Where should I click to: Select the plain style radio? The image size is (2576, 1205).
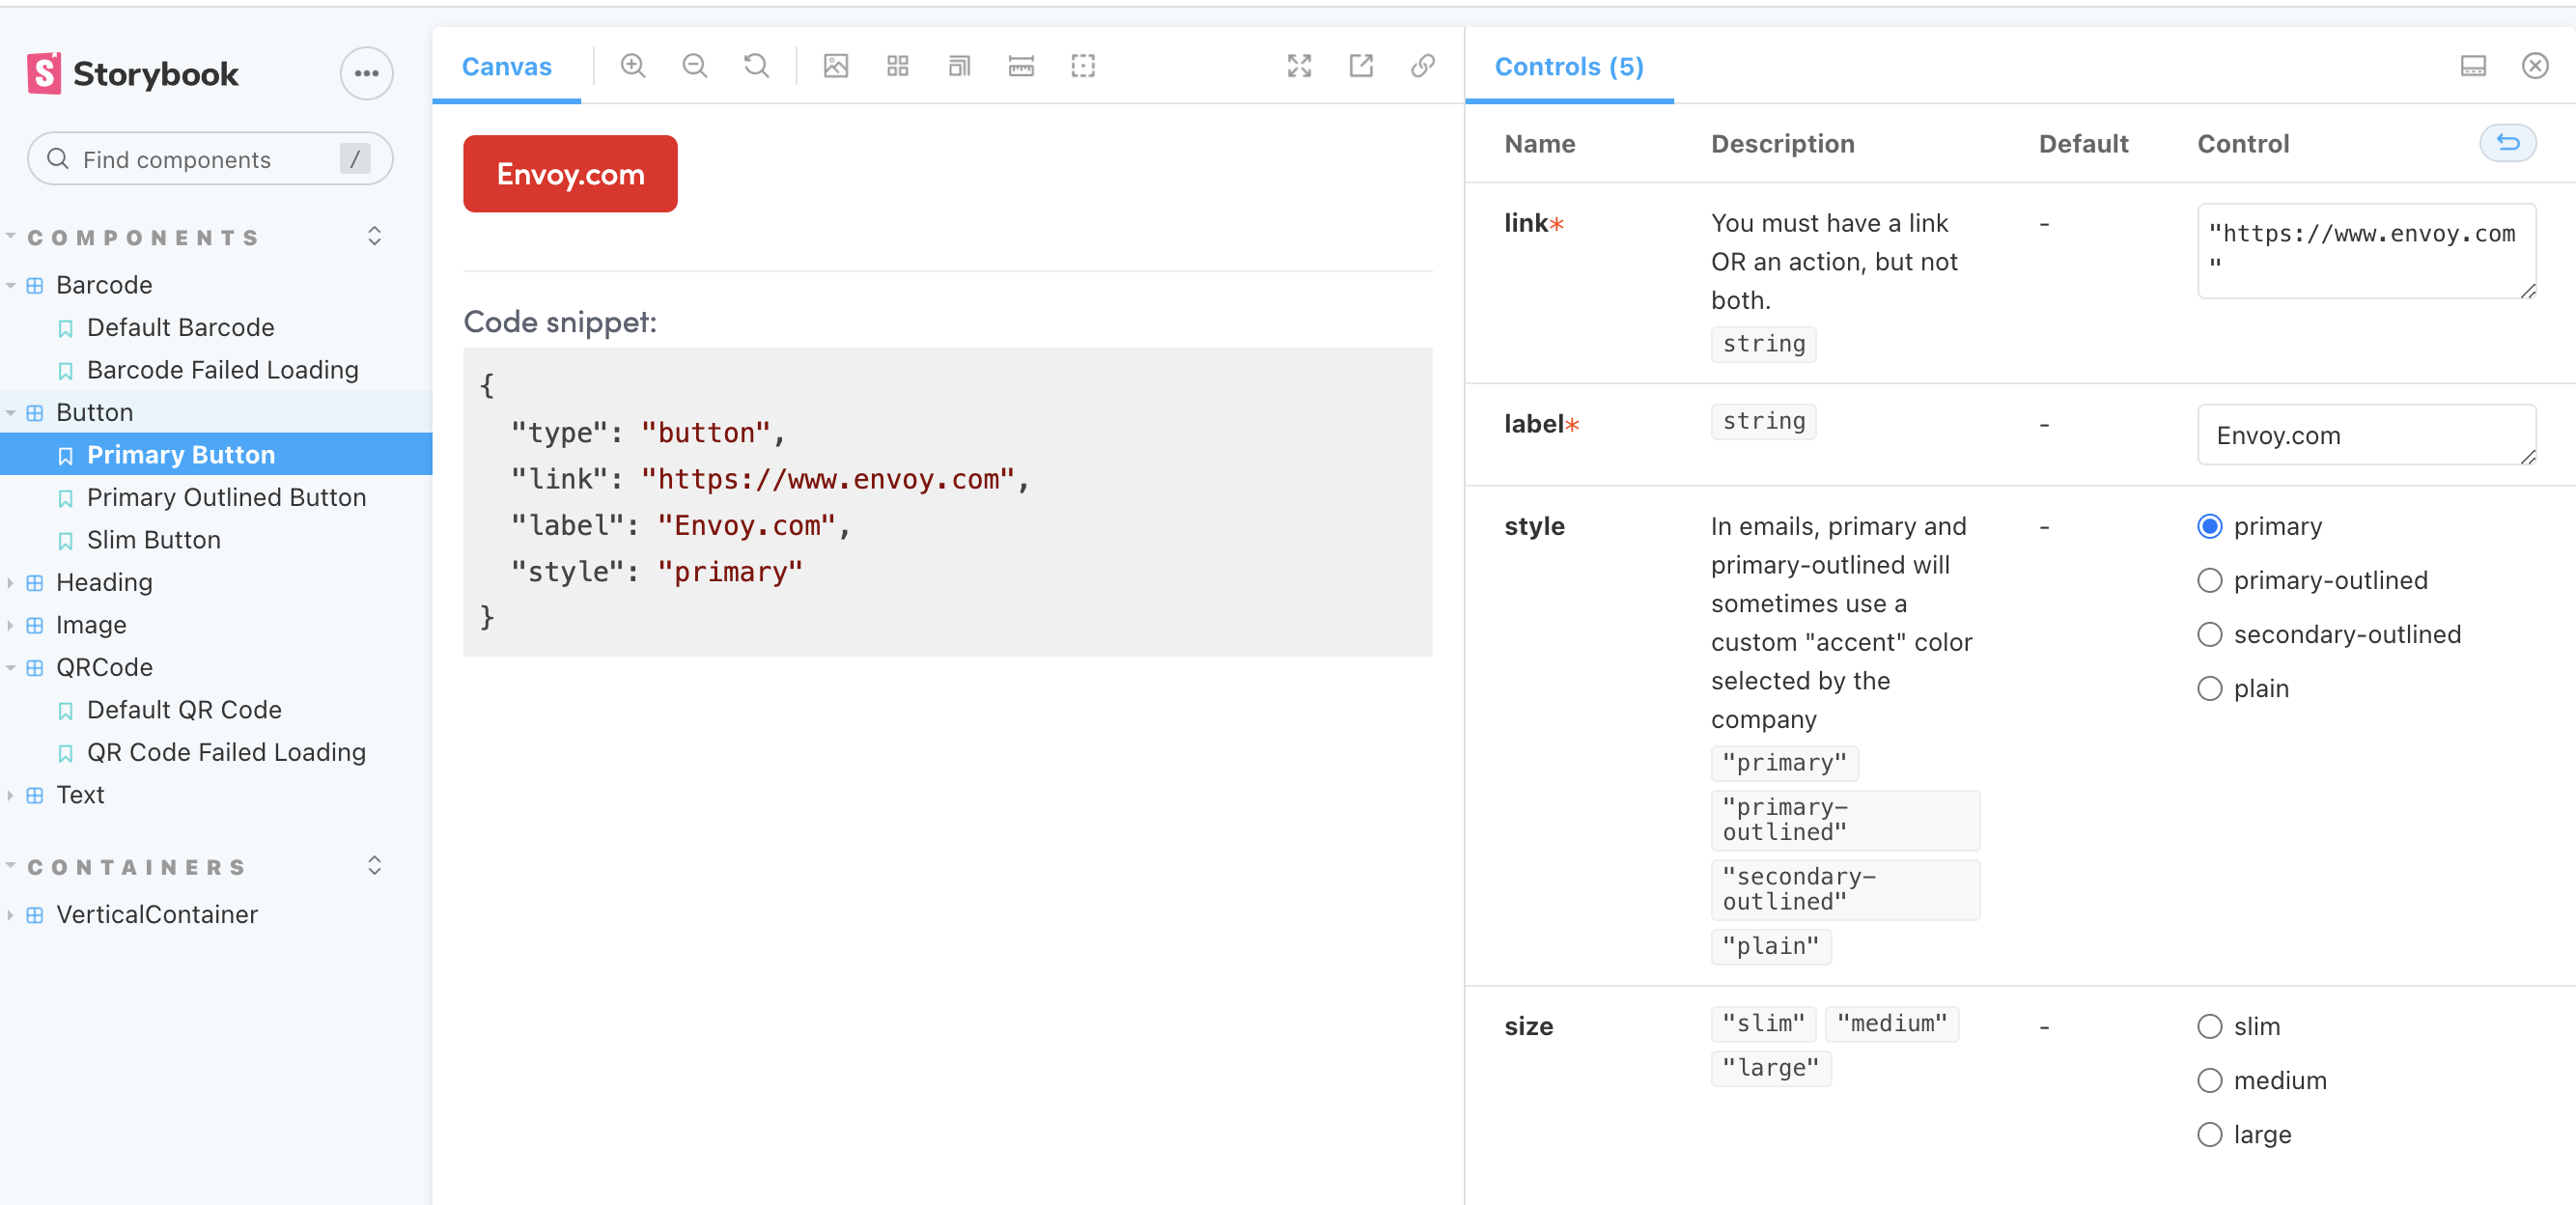[2210, 688]
